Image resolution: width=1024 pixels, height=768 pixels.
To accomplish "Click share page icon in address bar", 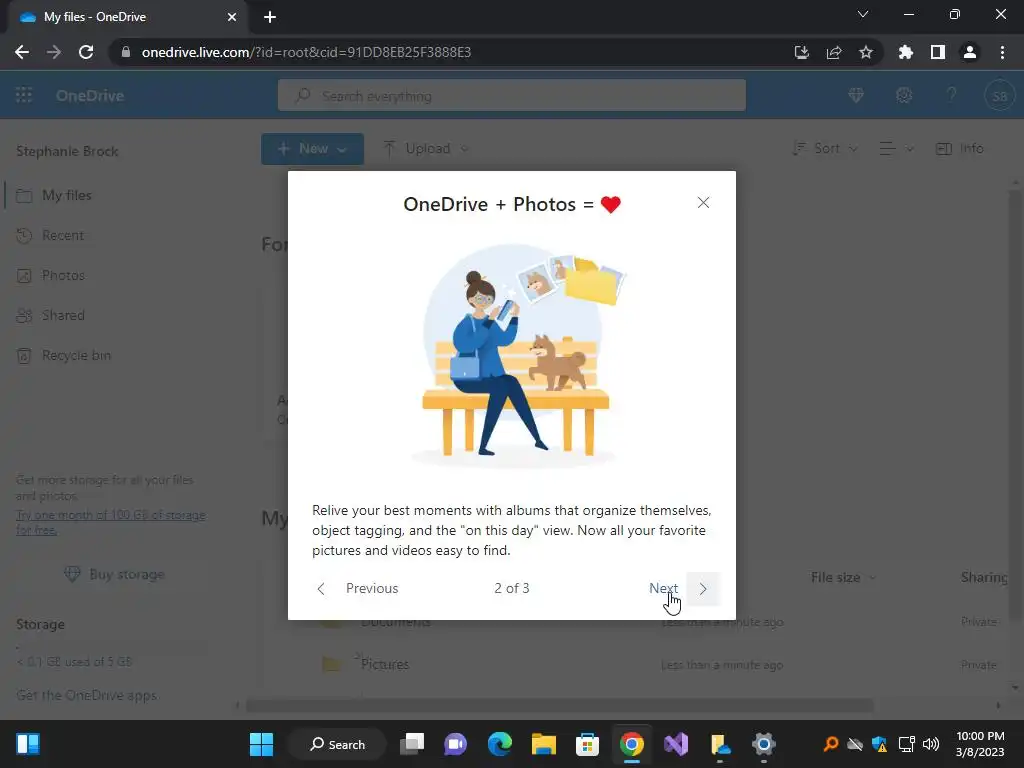I will point(833,52).
